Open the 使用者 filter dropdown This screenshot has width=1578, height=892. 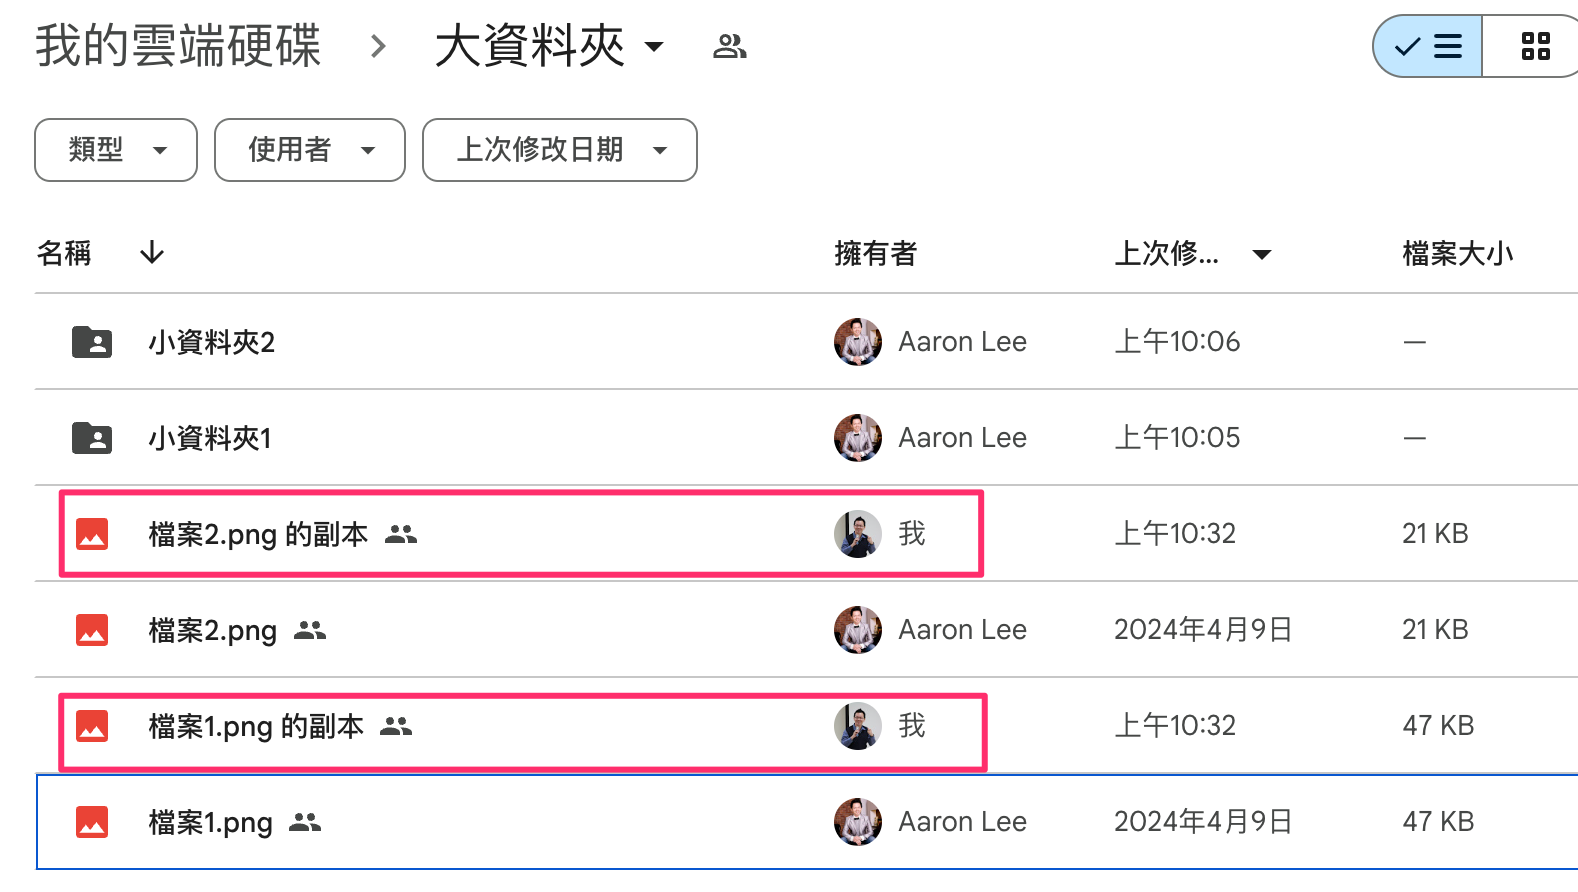click(x=310, y=150)
